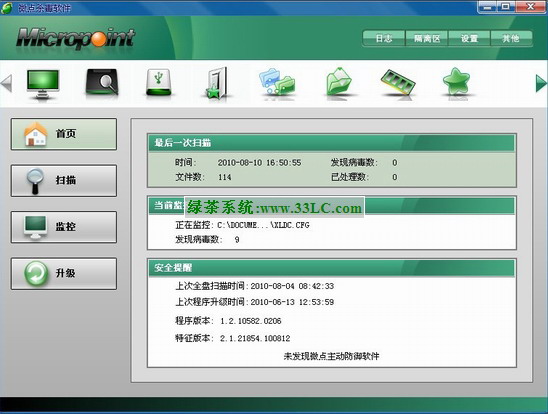
Task: Click the 33LC.com watermark link
Action: (x=274, y=208)
